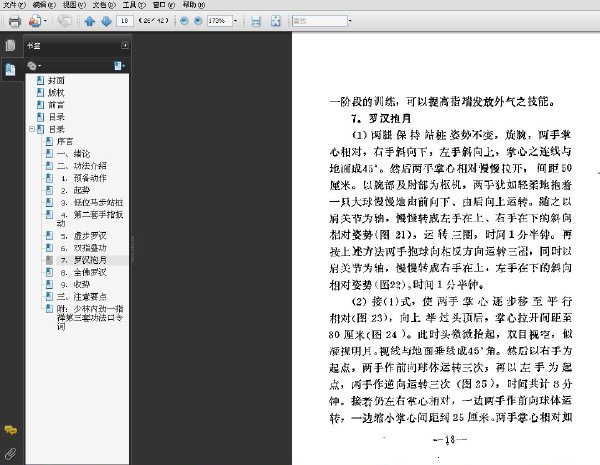Open the attachments paperclip icon

tap(10, 454)
